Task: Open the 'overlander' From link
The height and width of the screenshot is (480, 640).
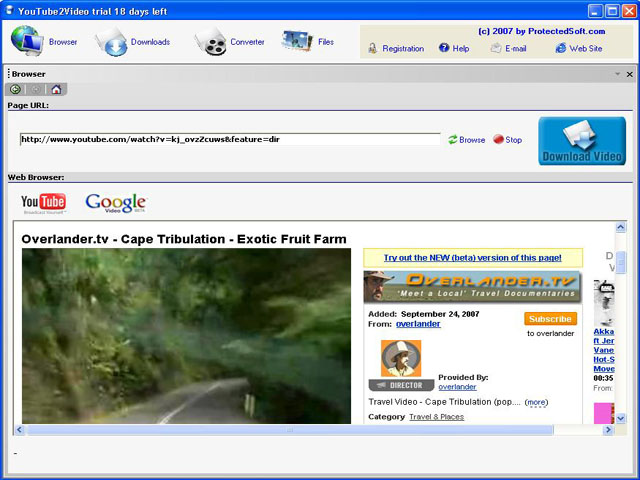Action: pos(418,324)
